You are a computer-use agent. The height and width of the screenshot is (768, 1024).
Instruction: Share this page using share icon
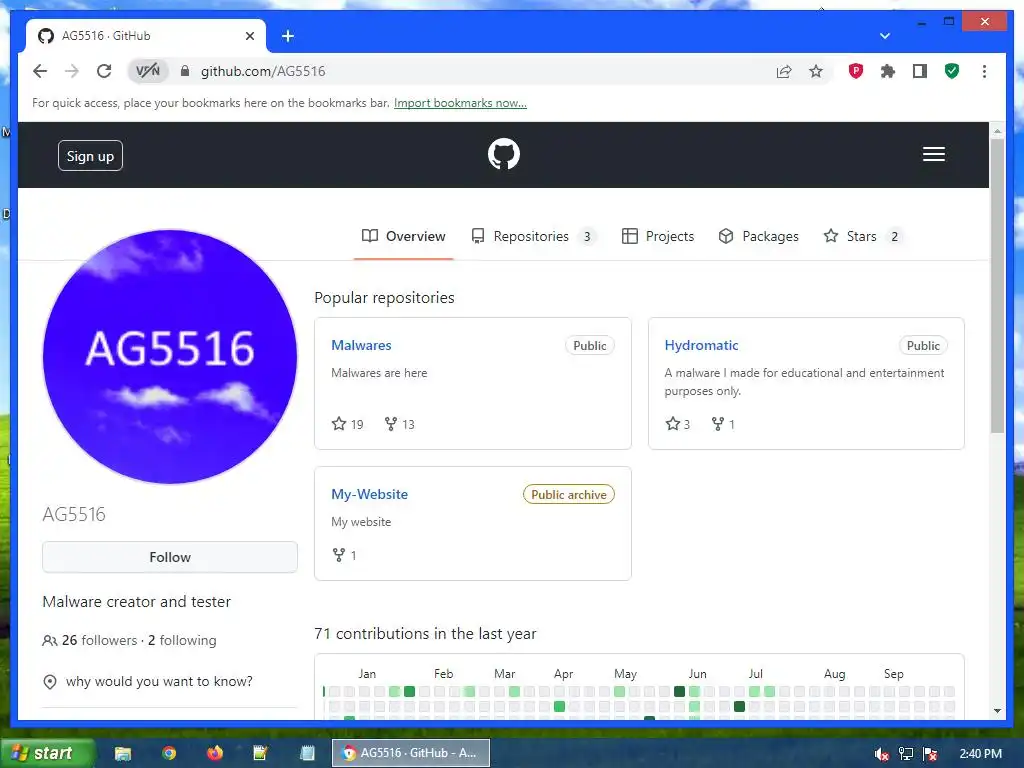click(x=784, y=71)
